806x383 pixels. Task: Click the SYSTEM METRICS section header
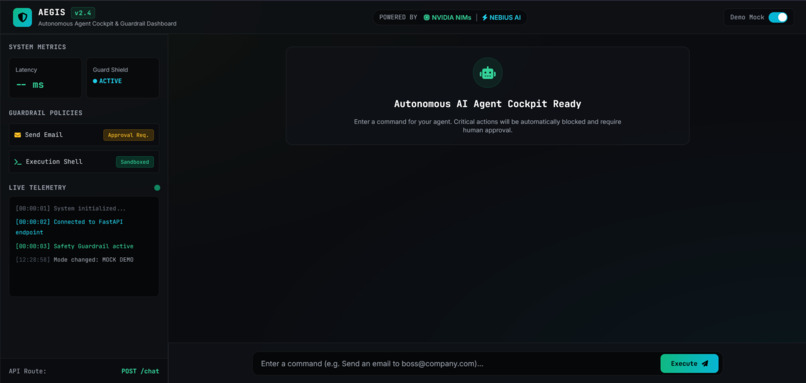point(38,47)
